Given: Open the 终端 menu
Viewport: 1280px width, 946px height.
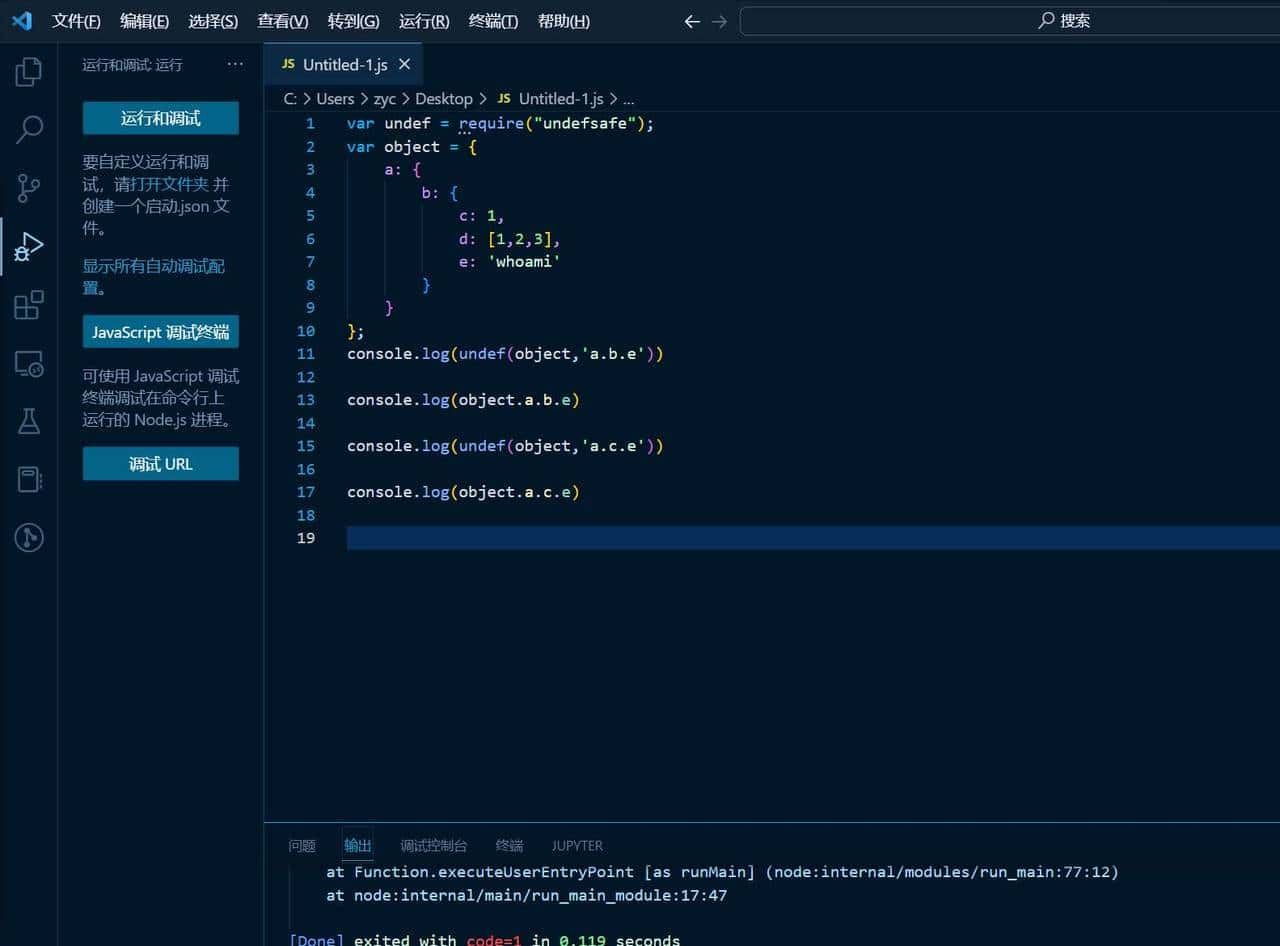Looking at the screenshot, I should (492, 21).
